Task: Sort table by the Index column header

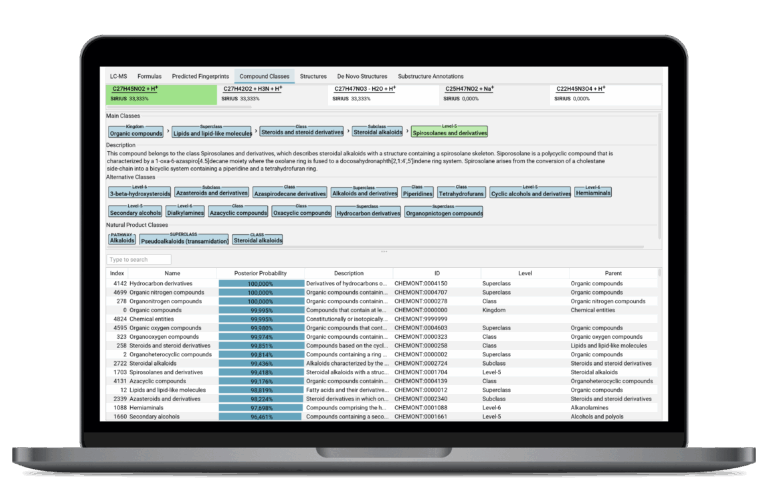Action: click(x=117, y=272)
